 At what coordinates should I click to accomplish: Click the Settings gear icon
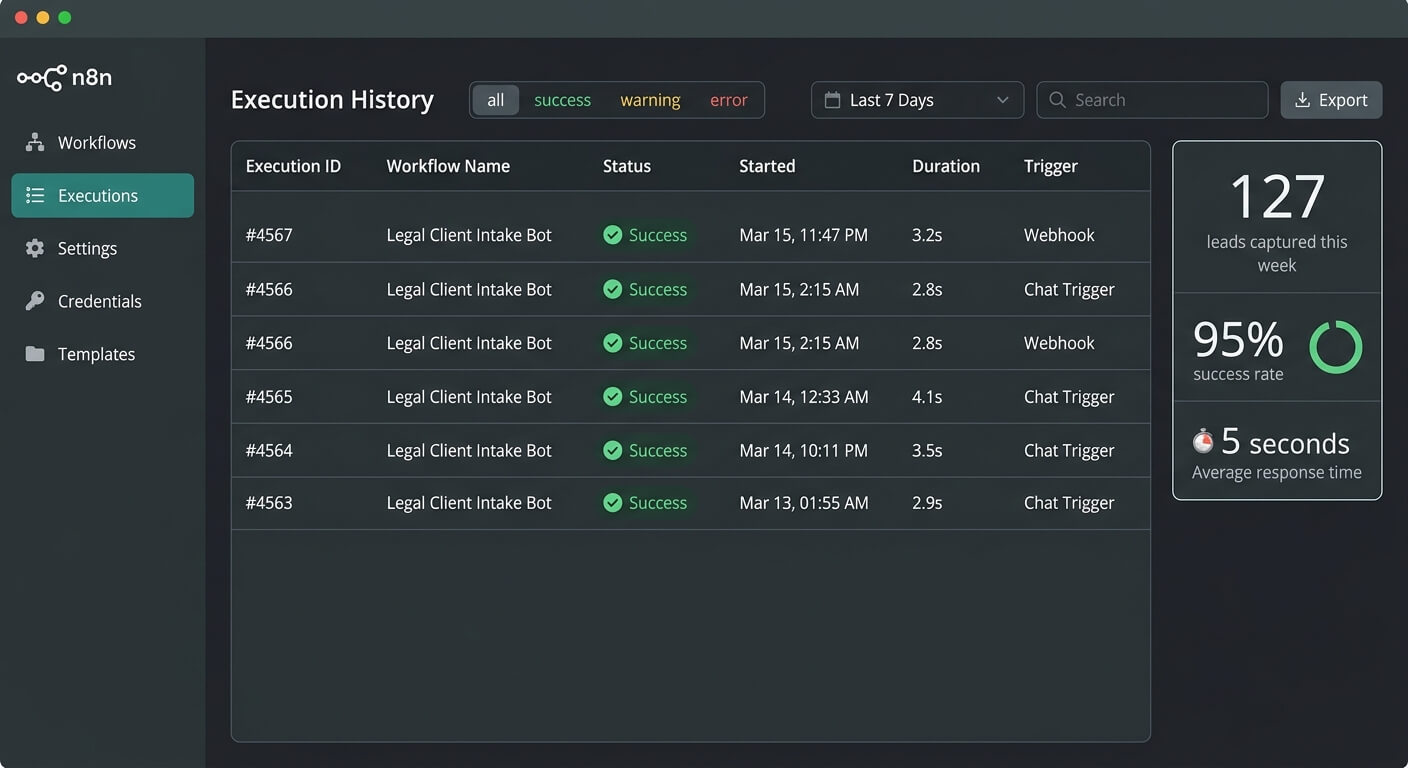click(x=35, y=248)
